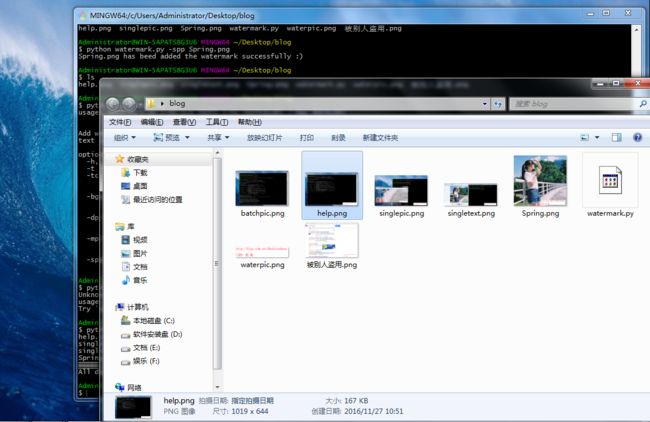Open the view options dropdown arrow
650x422 pixels.
[x=597, y=138]
